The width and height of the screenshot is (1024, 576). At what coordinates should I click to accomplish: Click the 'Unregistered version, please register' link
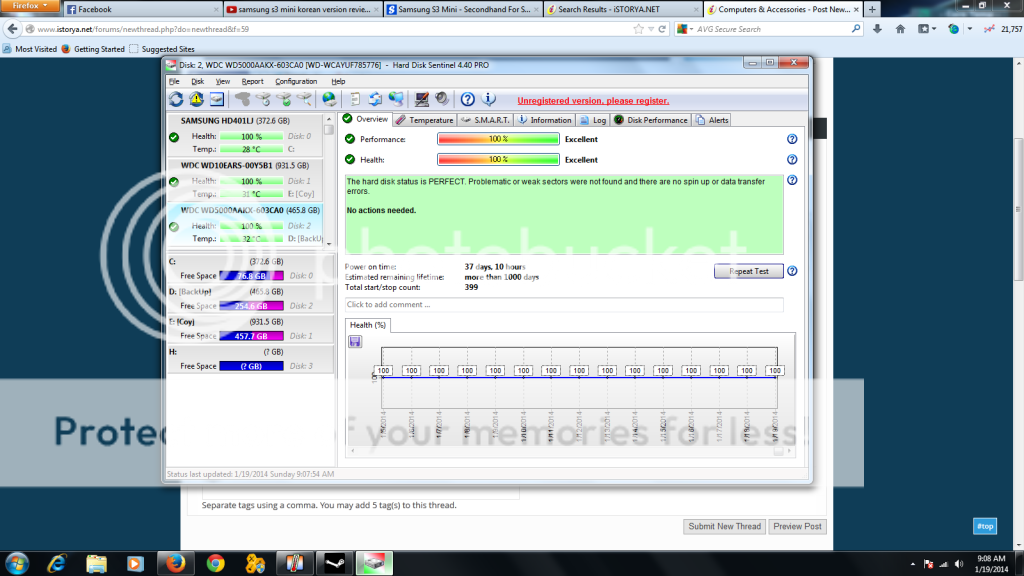tap(593, 100)
